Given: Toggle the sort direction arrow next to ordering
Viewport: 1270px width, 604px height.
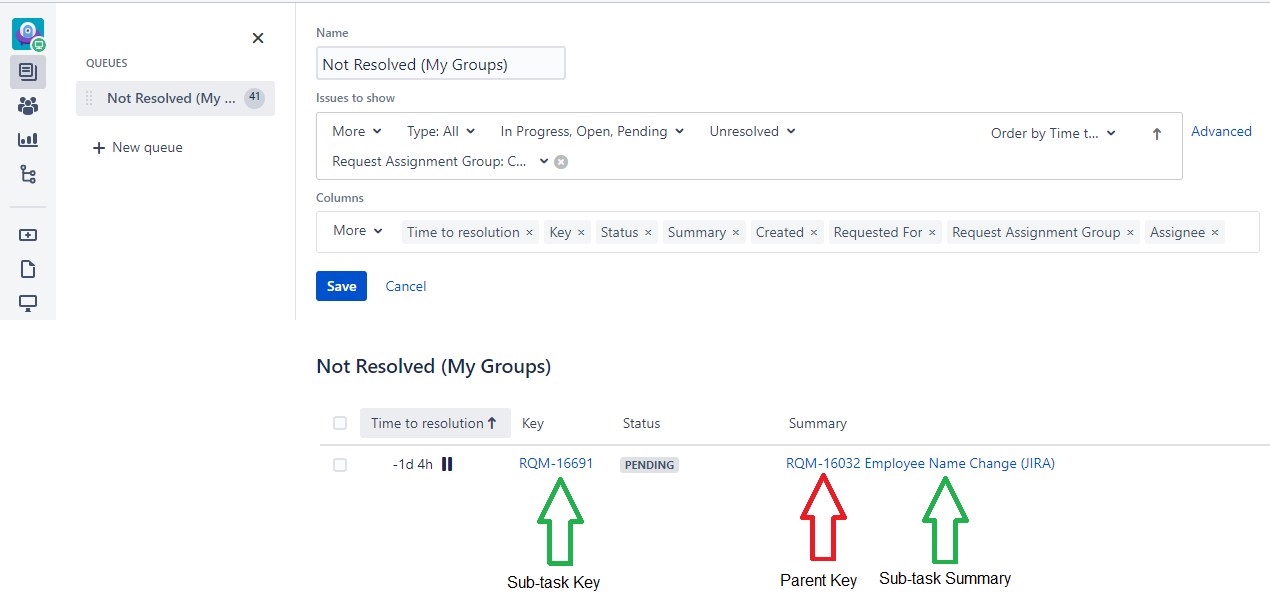Looking at the screenshot, I should coord(1156,132).
